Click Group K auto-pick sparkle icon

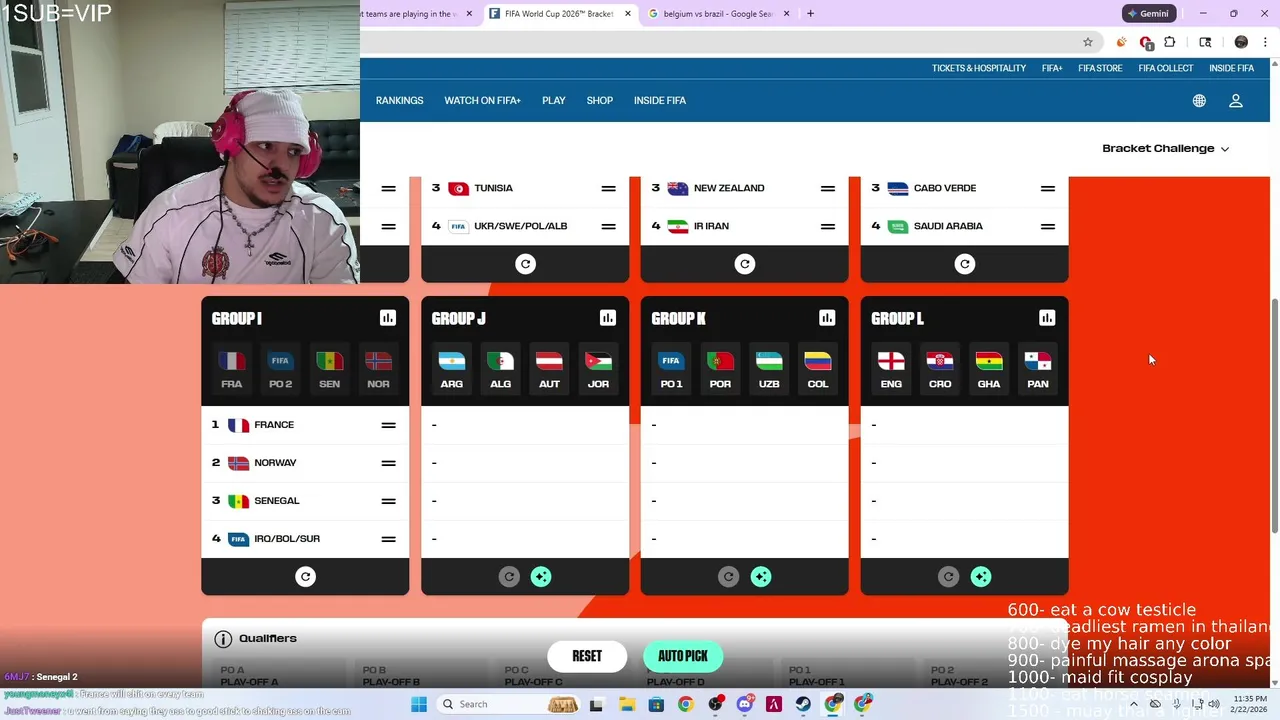pos(761,576)
